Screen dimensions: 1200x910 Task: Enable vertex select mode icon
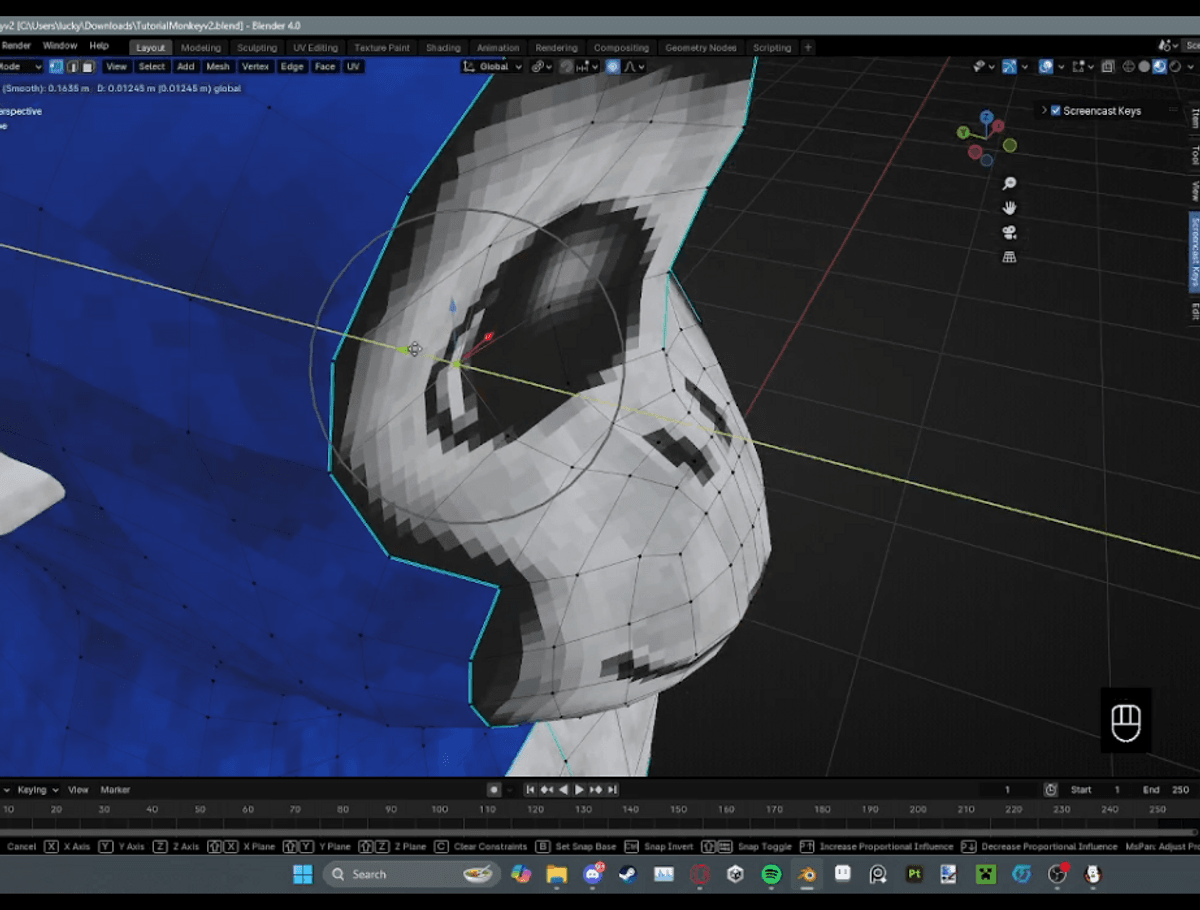[x=56, y=67]
